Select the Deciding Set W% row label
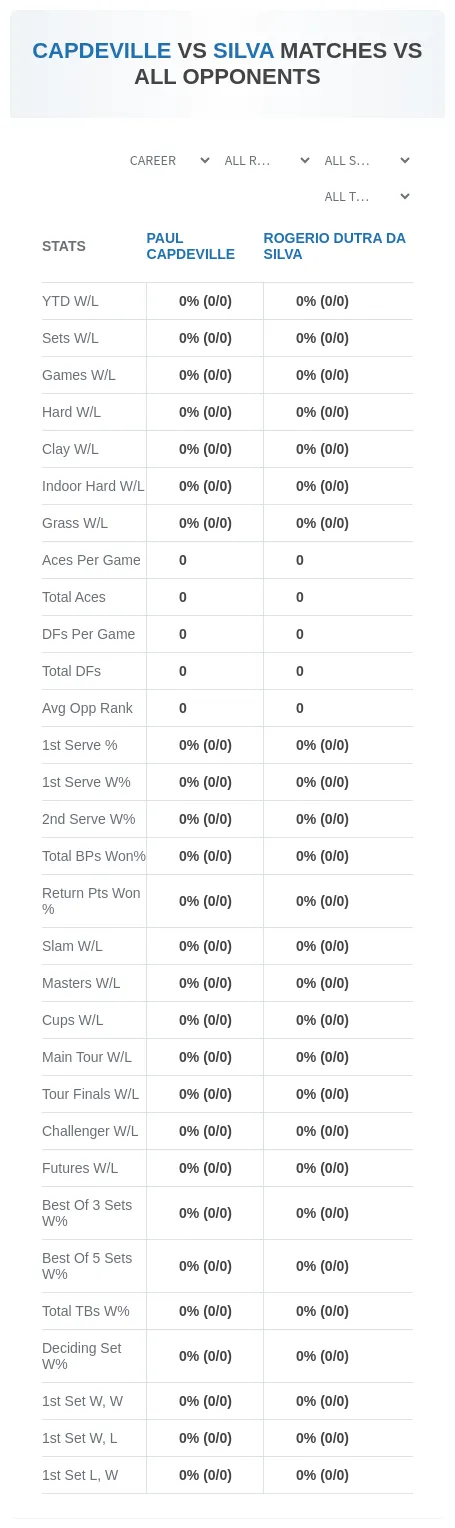 [82, 1356]
